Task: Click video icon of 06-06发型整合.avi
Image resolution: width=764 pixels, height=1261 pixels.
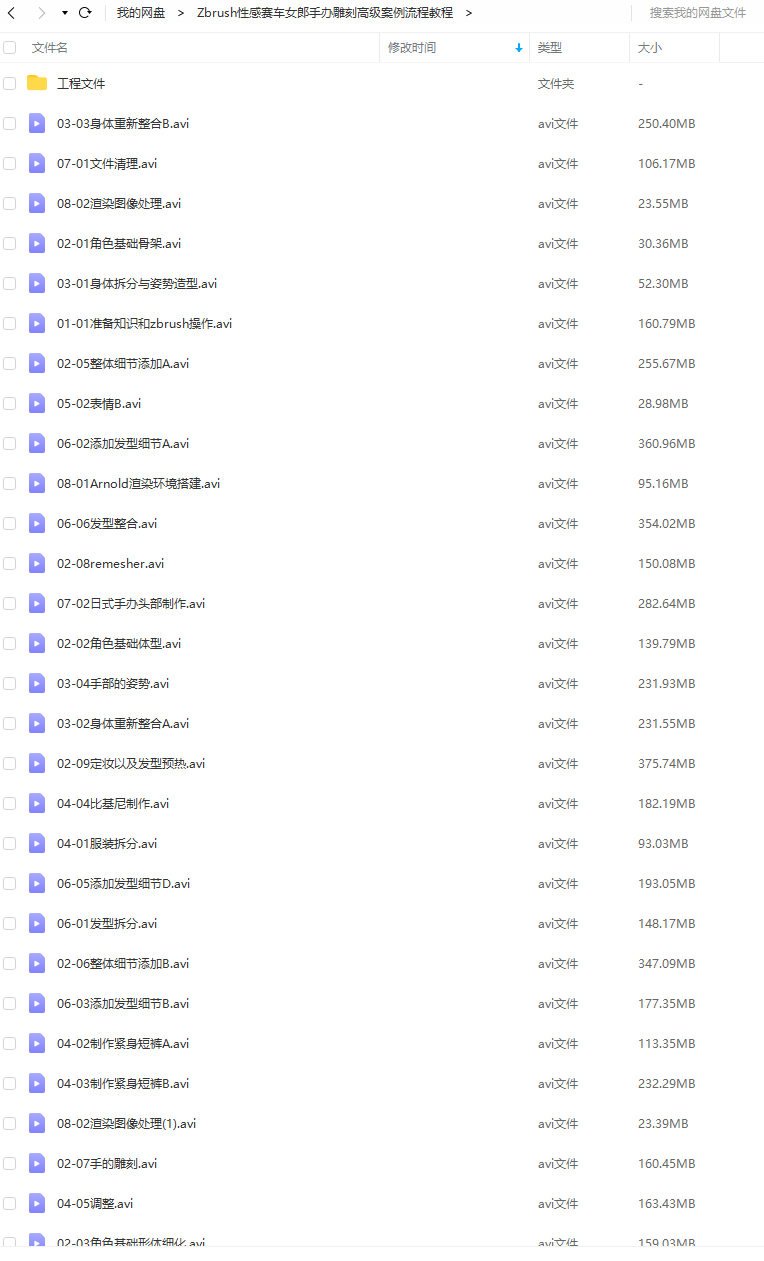Action: point(37,523)
